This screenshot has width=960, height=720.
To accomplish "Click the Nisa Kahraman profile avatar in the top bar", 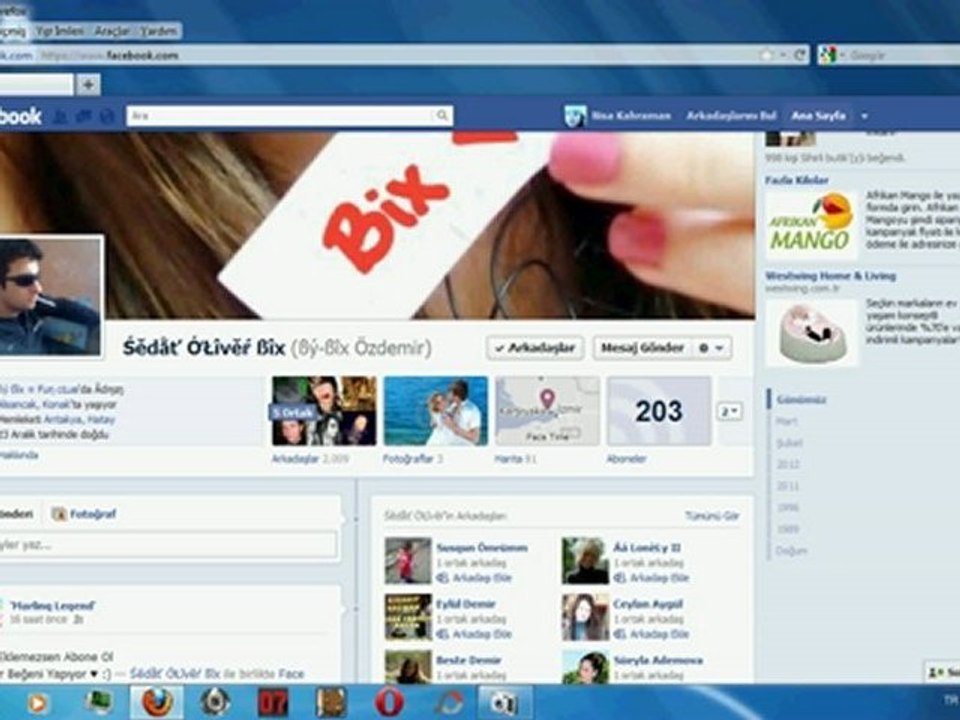I will (575, 116).
